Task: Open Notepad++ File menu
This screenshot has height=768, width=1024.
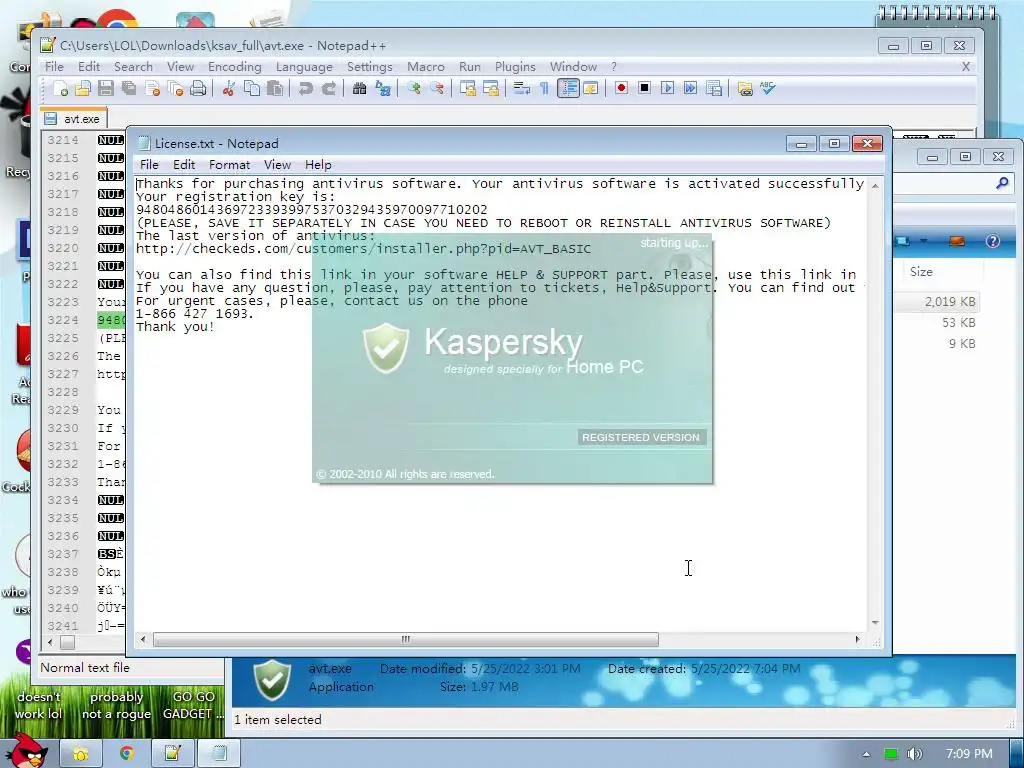Action: click(54, 67)
